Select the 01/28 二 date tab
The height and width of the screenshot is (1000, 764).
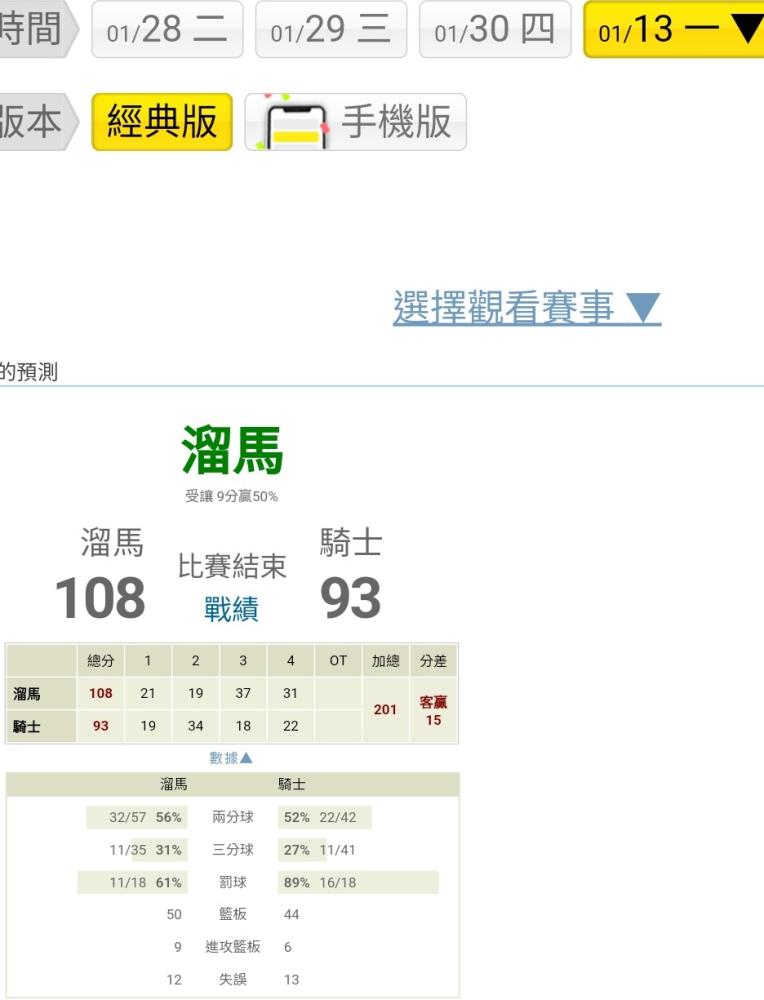click(167, 29)
